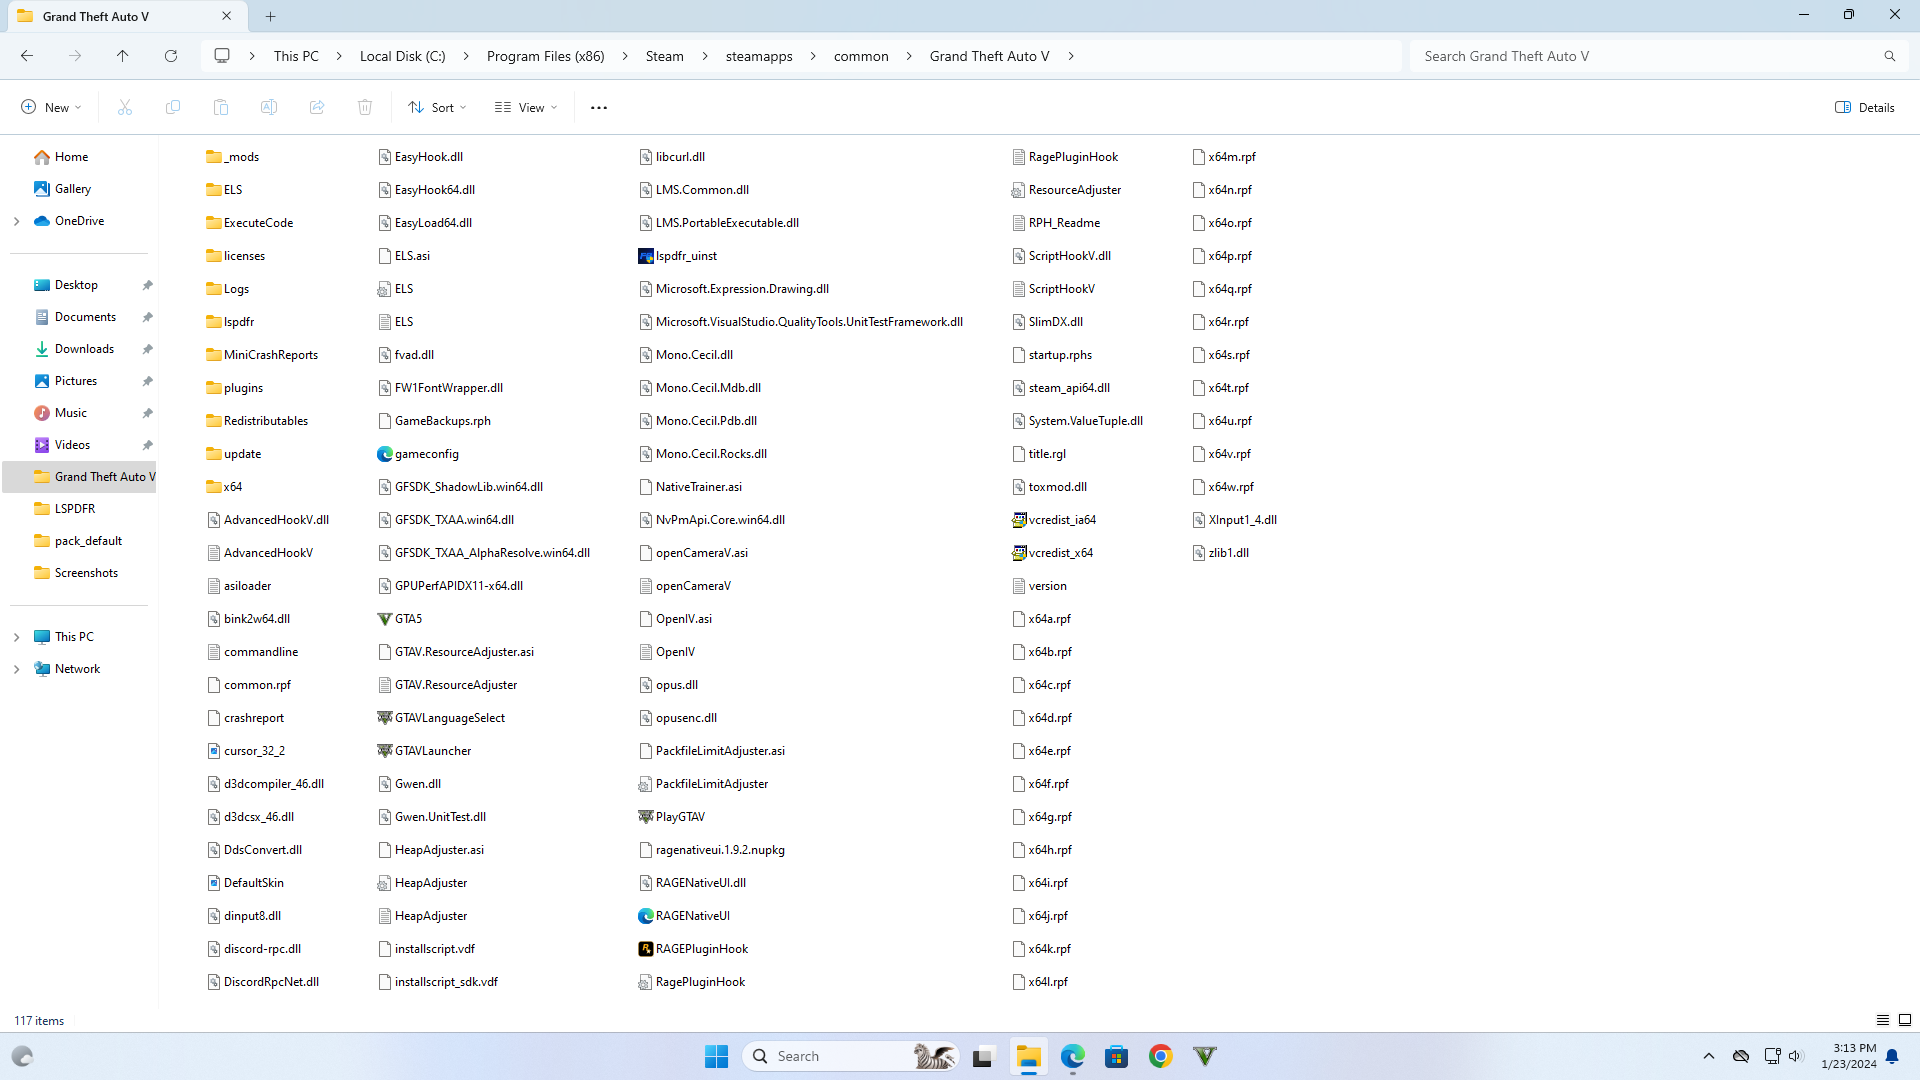
Task: Switch to details list view at bottom-right
Action: 1883,1020
